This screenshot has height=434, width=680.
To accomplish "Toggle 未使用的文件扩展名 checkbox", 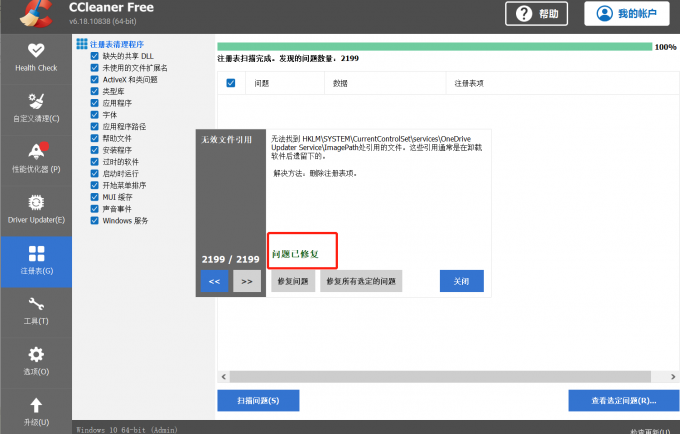I will (94, 68).
